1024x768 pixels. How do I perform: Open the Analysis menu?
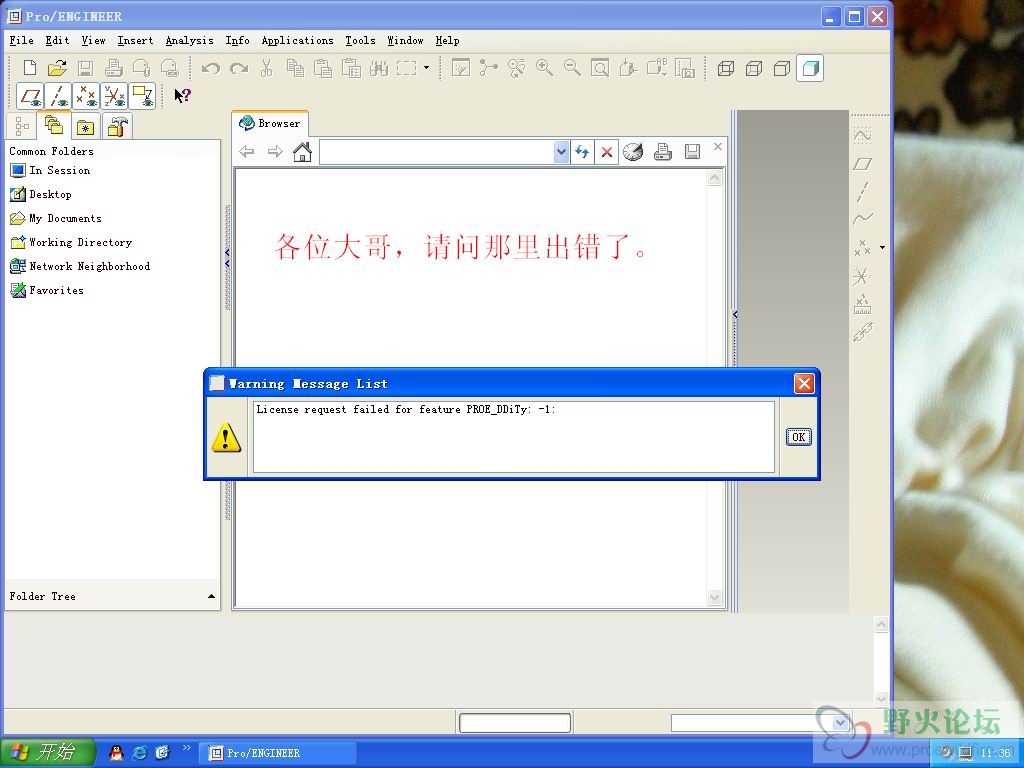pos(189,40)
